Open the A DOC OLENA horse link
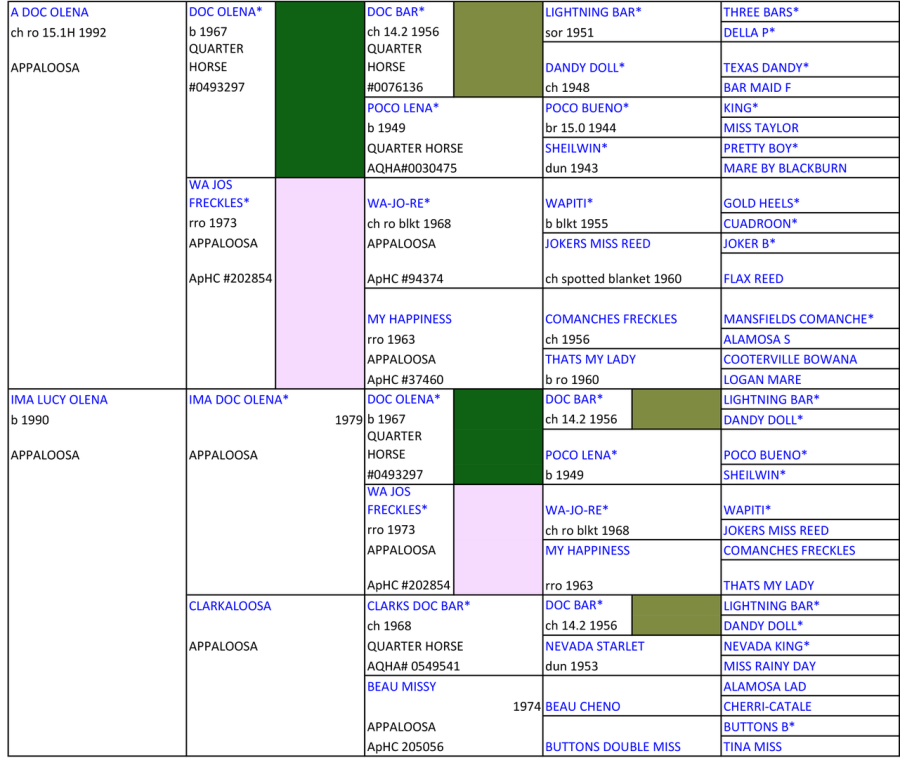The width and height of the screenshot is (900, 758). point(49,12)
